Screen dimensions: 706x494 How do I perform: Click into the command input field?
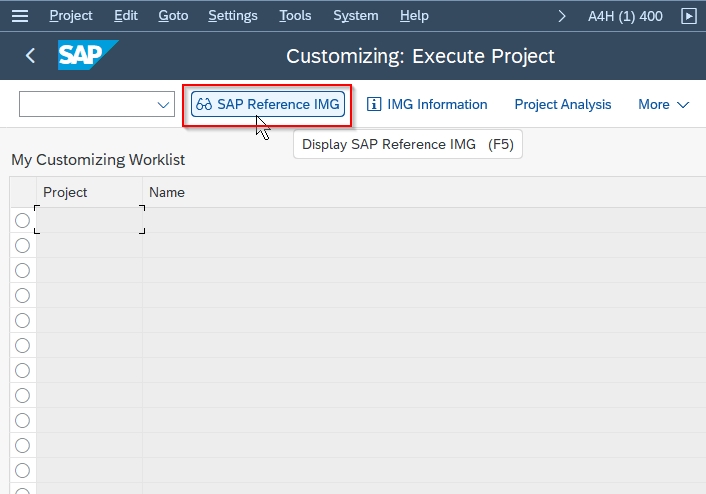pyautogui.click(x=88, y=104)
